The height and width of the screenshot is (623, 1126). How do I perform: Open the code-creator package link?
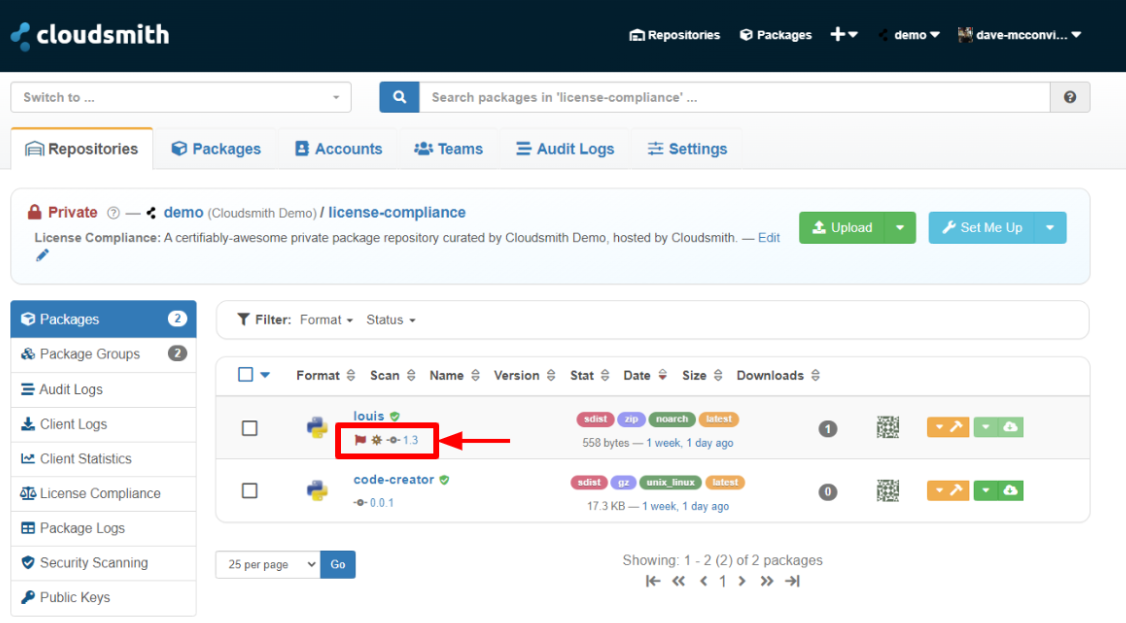point(394,479)
